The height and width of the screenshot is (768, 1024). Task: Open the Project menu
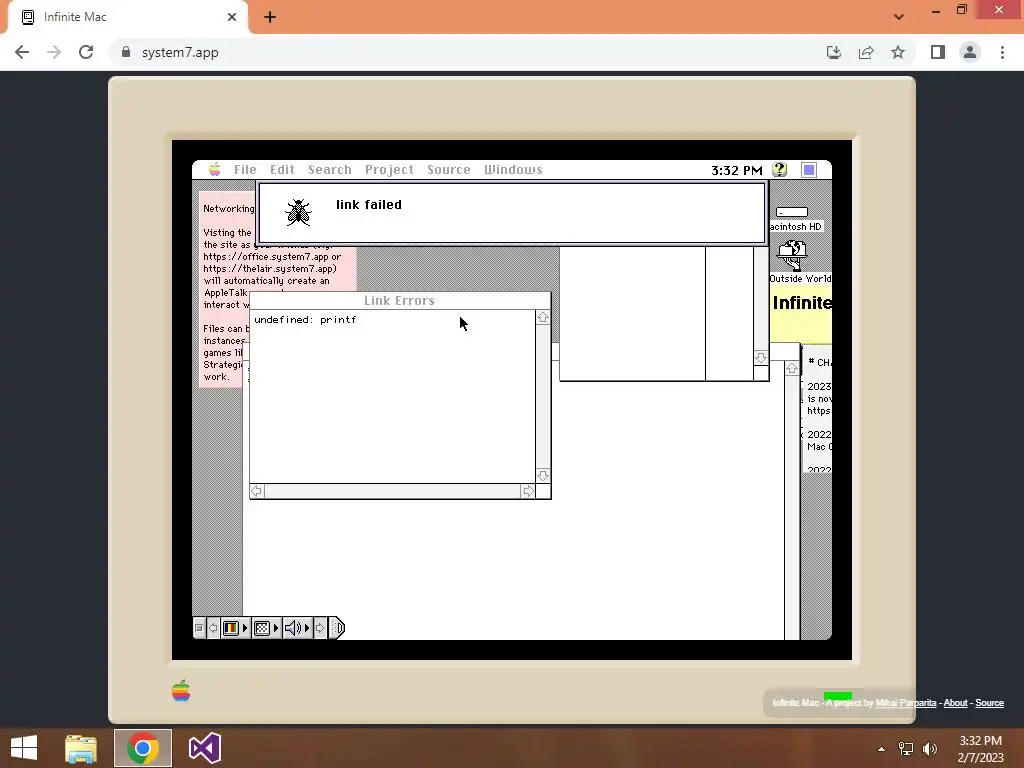click(x=389, y=170)
